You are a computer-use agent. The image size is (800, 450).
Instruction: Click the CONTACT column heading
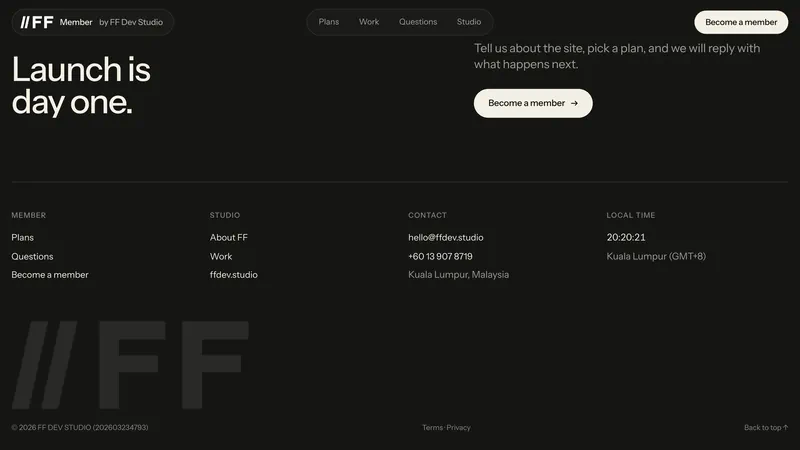coord(428,215)
